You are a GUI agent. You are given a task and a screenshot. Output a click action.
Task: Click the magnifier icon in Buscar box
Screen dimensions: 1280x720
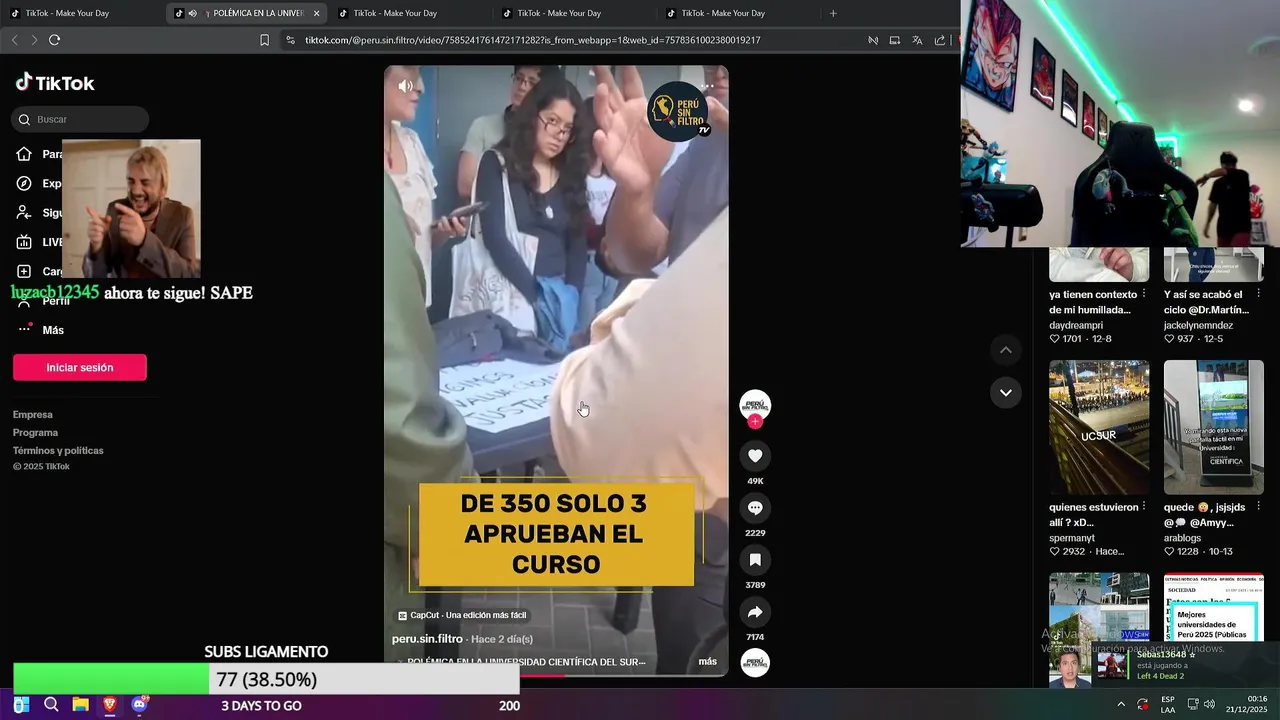[25, 120]
